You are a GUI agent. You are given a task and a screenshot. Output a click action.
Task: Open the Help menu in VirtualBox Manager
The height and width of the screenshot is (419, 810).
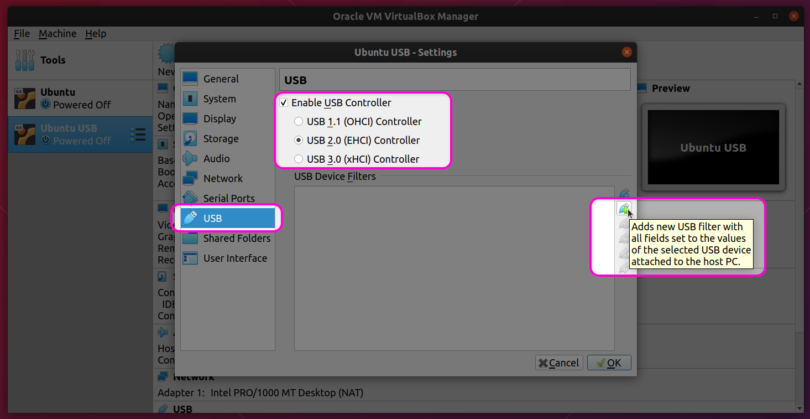tap(96, 34)
